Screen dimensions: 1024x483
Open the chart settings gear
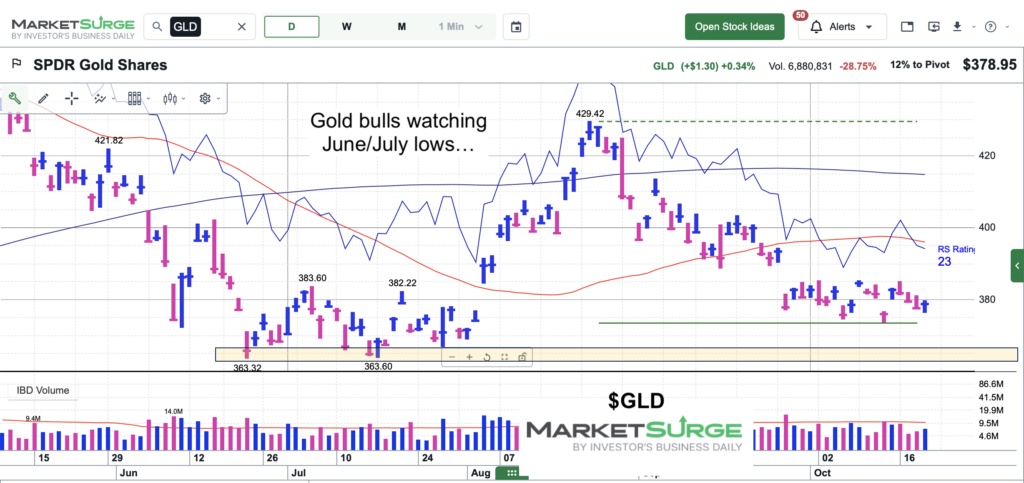(x=205, y=99)
